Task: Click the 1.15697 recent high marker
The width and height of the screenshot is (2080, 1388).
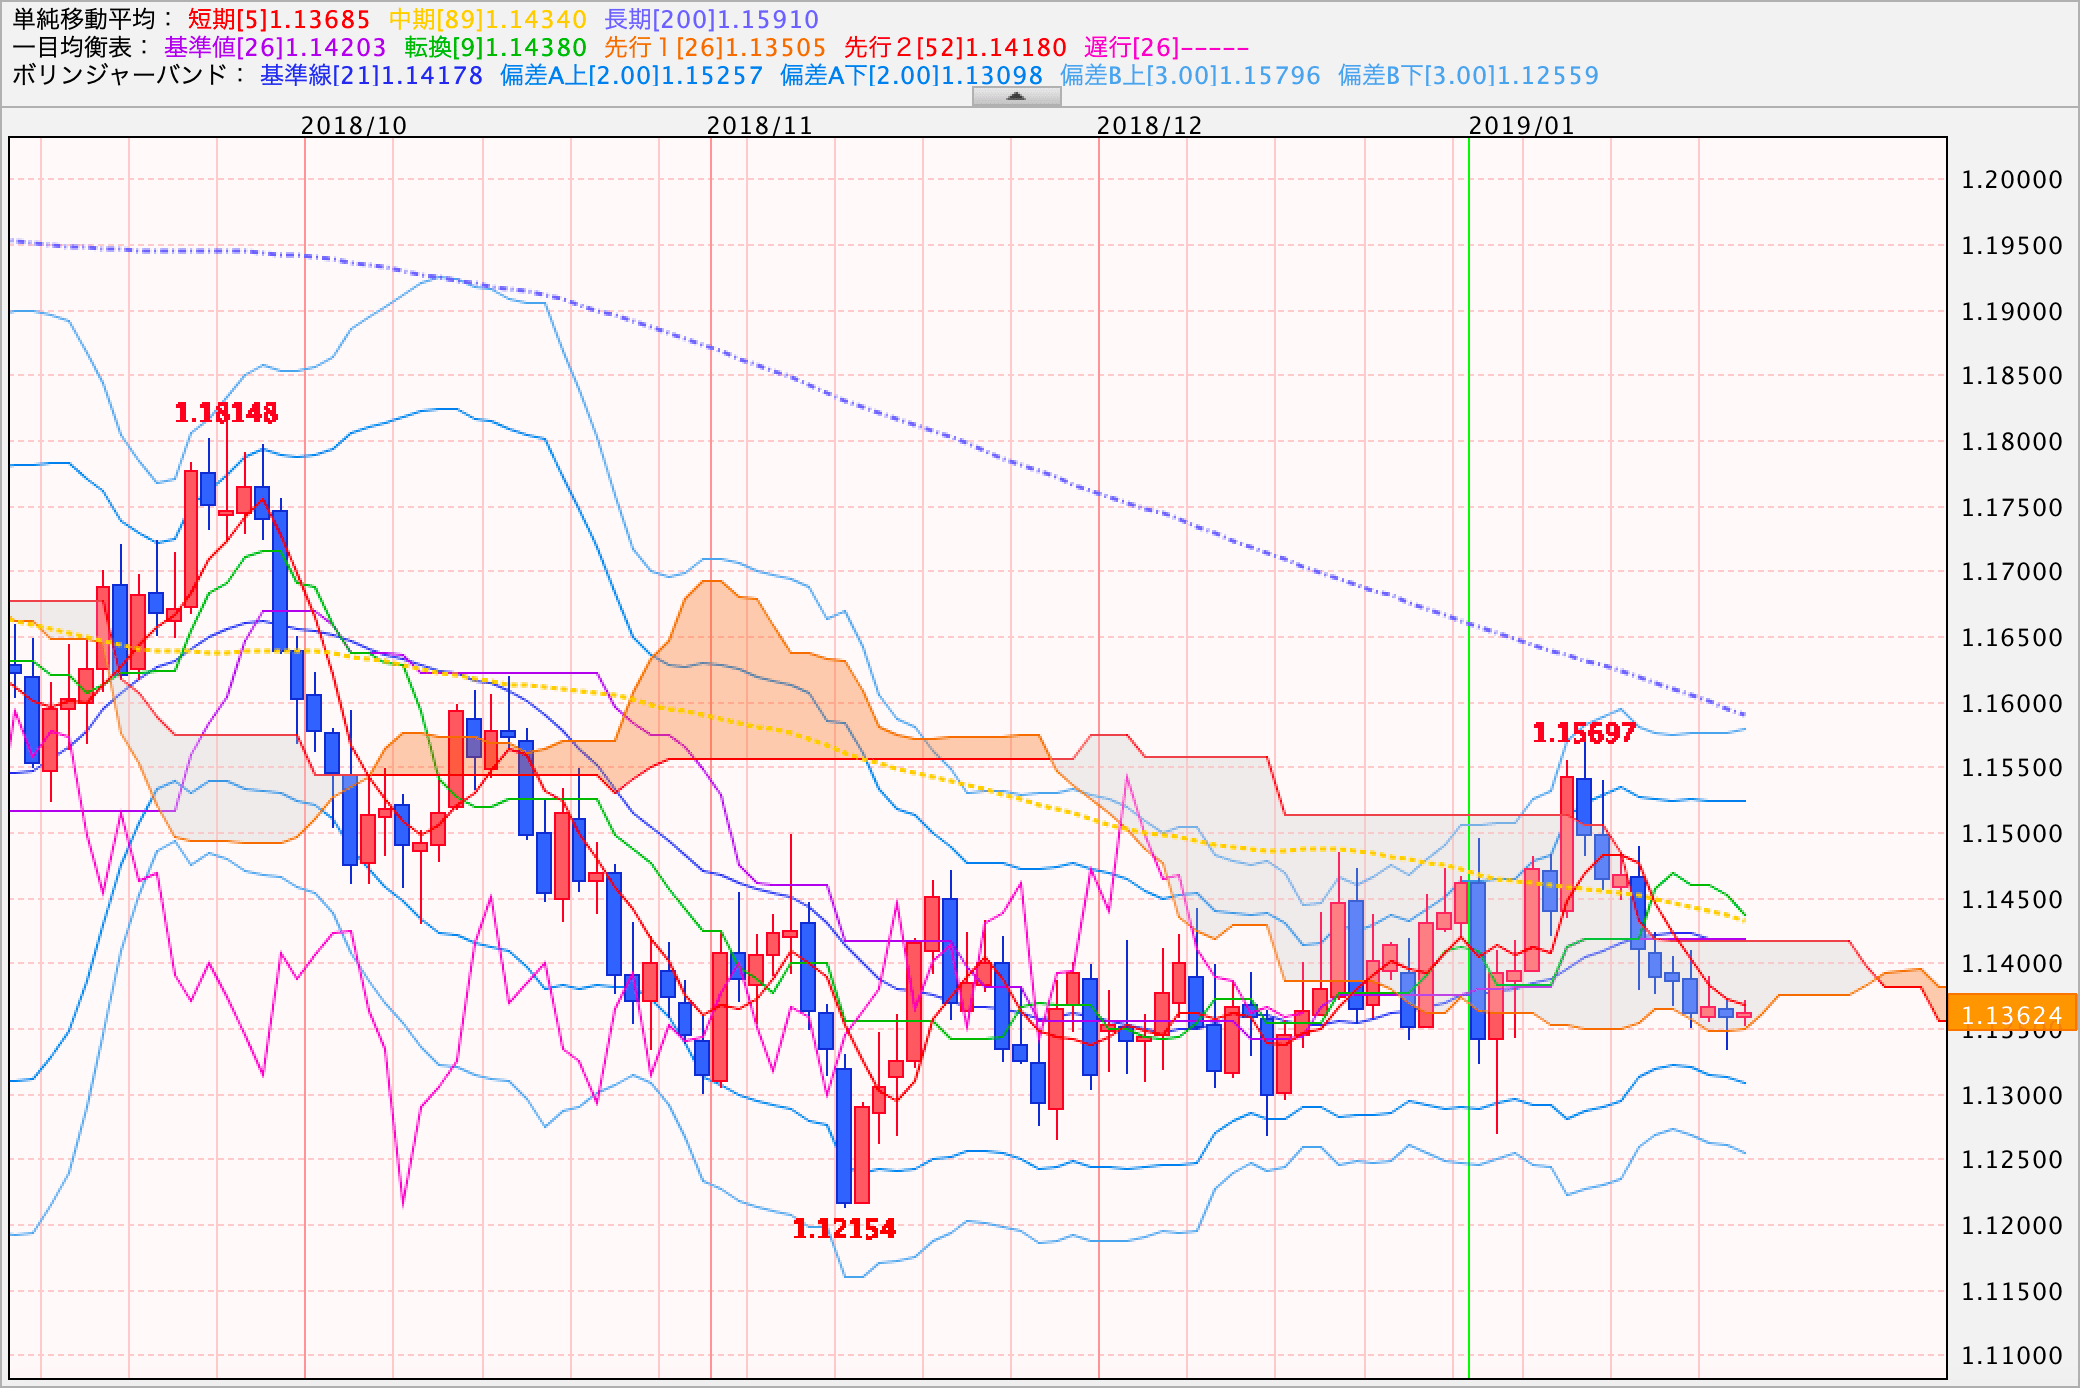Action: [1584, 733]
